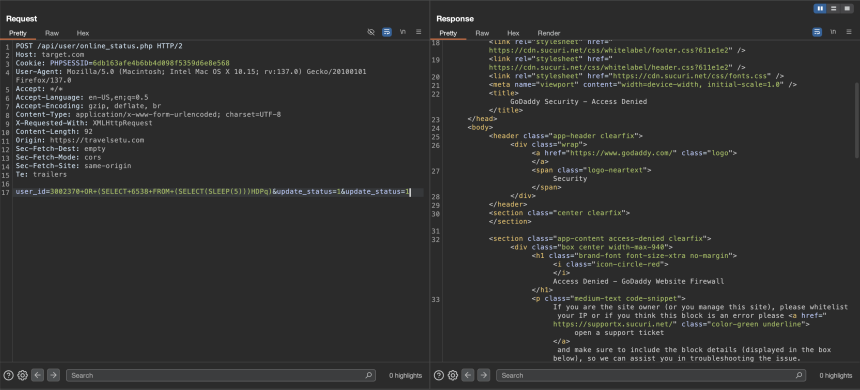Toggle hide non-printable characters in Request
The image size is (860, 390).
coord(371,32)
